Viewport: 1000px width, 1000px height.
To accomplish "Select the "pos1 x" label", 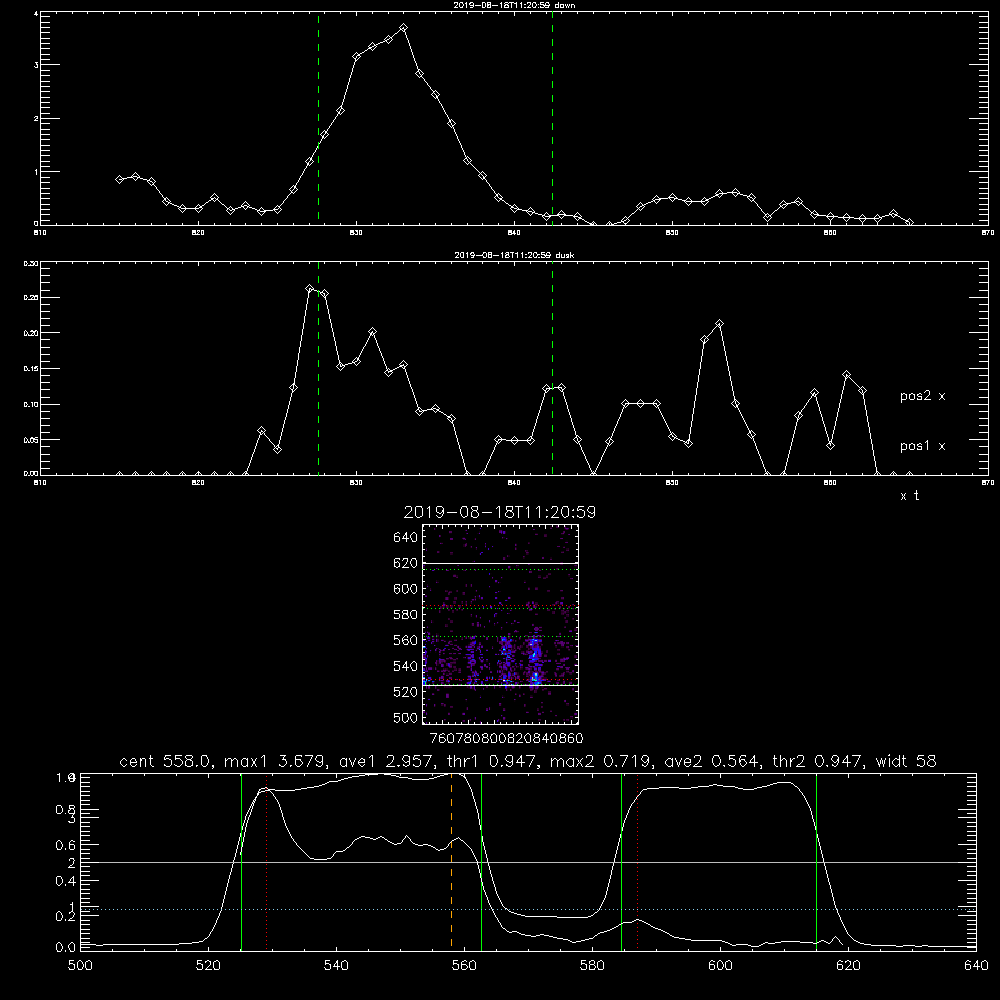I will tap(922, 446).
